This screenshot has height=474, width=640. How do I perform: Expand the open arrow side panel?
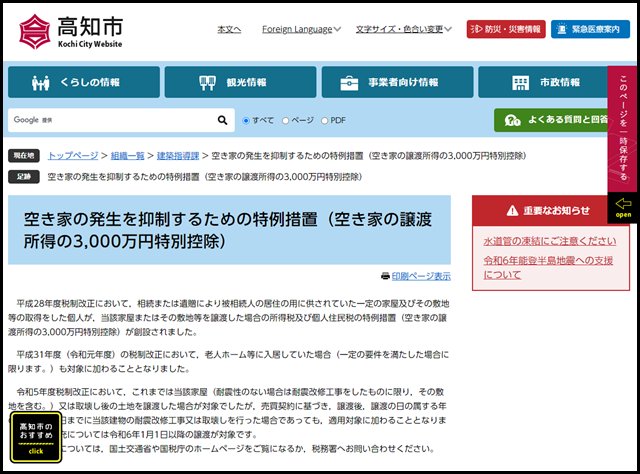click(x=623, y=207)
